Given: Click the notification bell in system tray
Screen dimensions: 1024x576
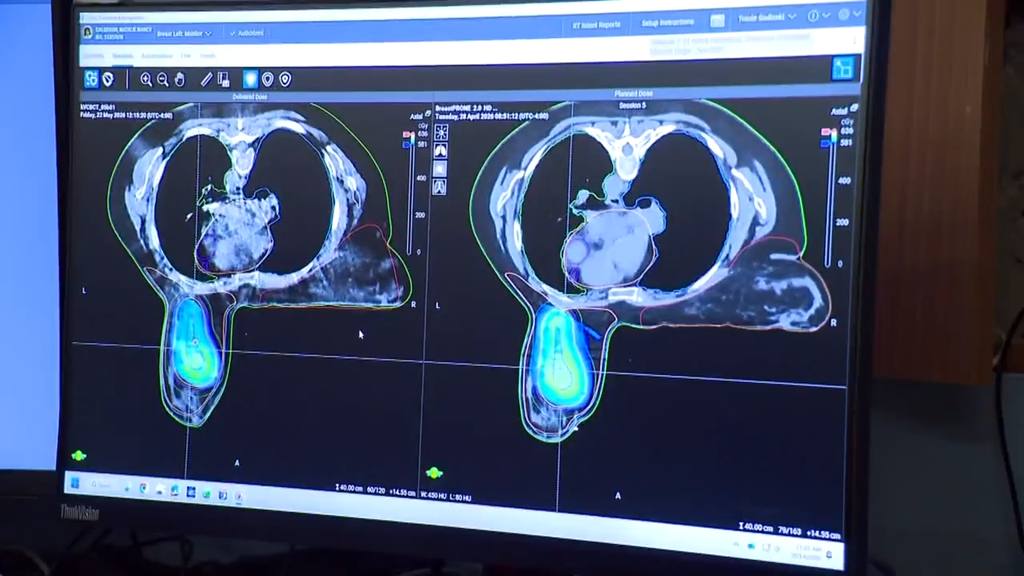Looking at the screenshot, I should coord(829,554).
